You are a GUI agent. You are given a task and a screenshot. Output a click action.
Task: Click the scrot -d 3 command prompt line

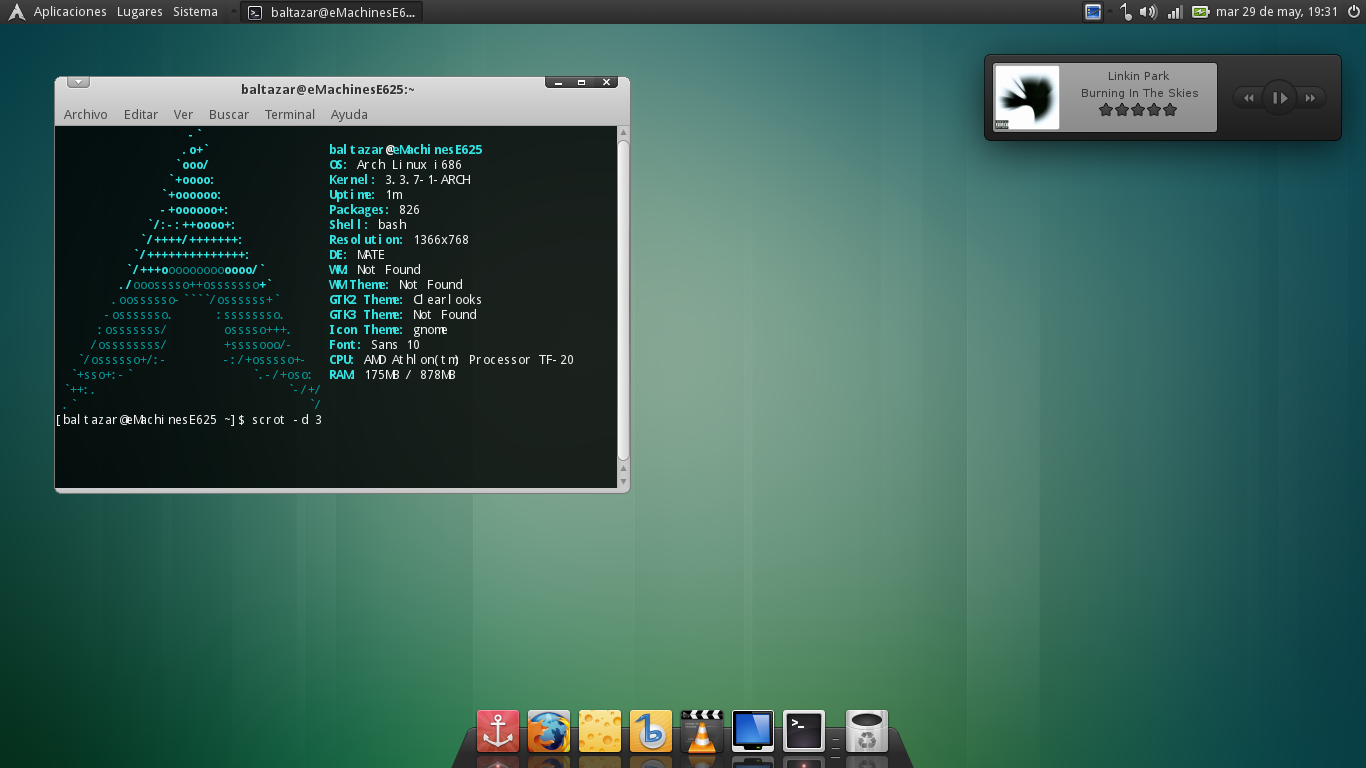pyautogui.click(x=189, y=419)
